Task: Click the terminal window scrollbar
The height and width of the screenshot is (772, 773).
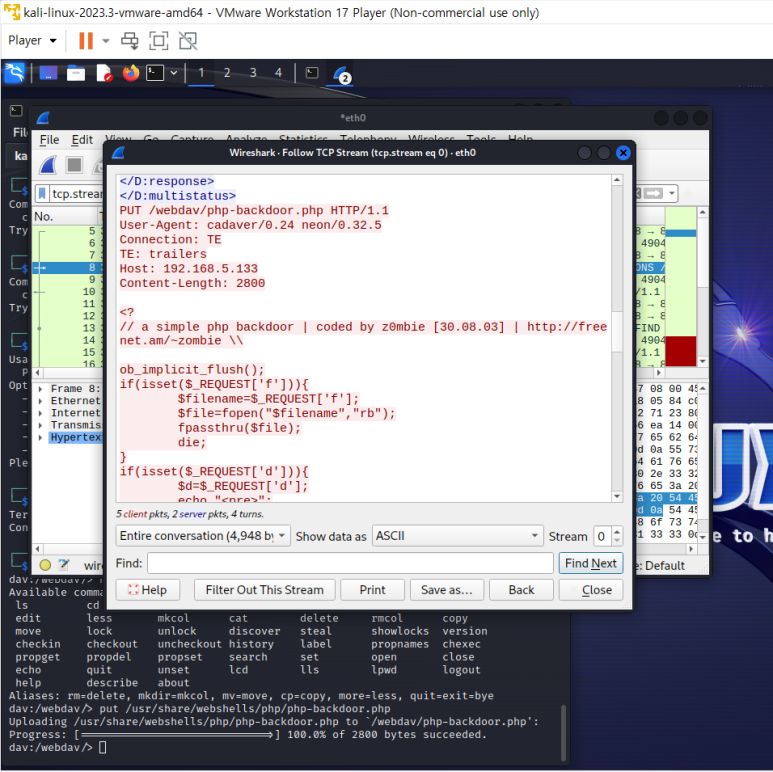Action: 563,733
